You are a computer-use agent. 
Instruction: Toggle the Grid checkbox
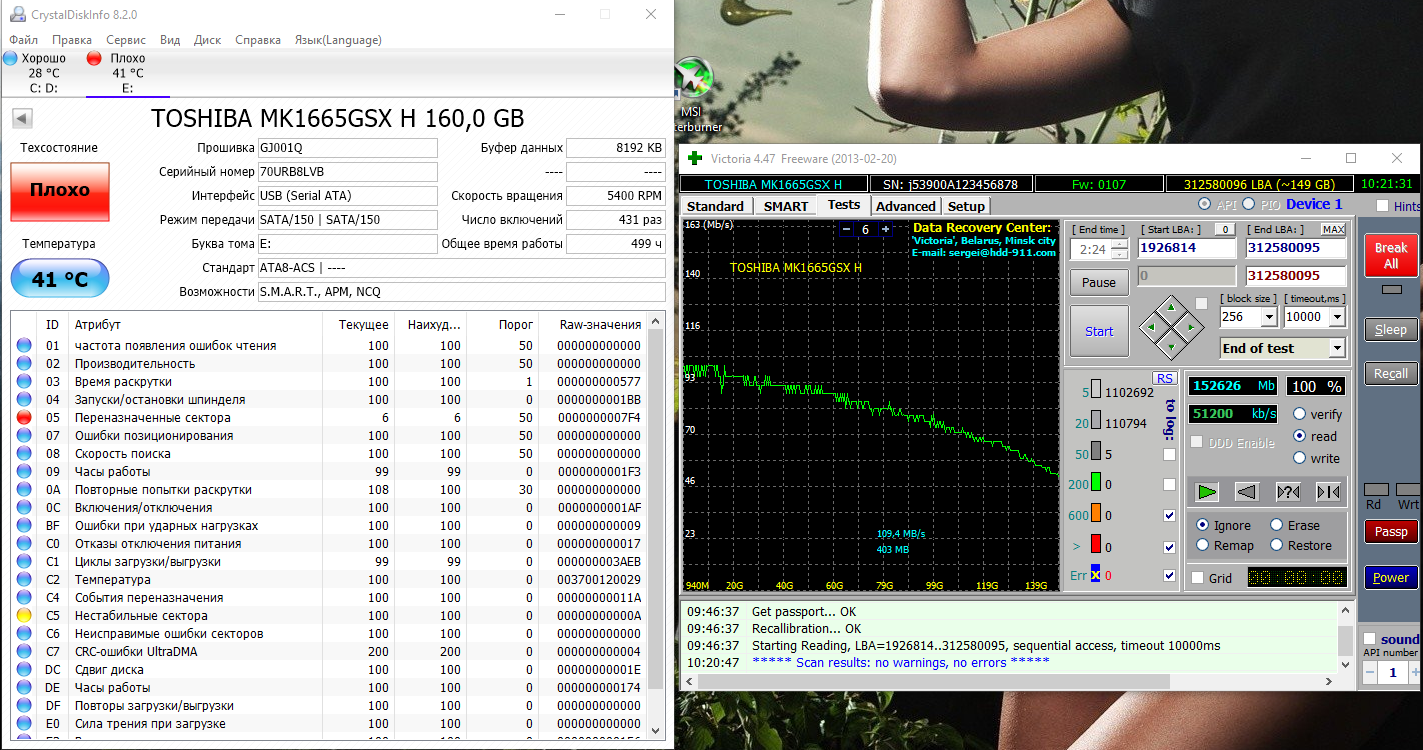coord(1198,578)
